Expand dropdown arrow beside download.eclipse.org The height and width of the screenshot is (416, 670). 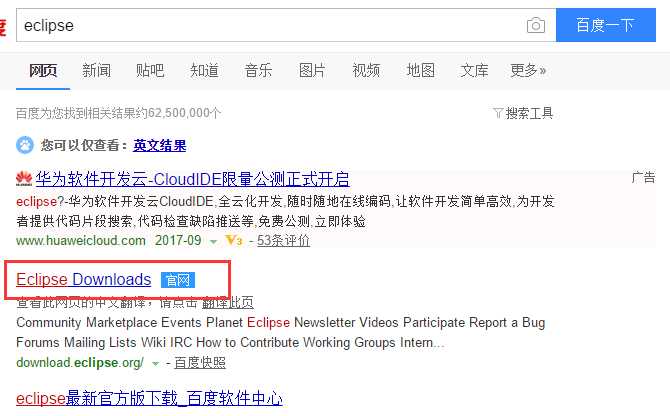[x=156, y=364]
